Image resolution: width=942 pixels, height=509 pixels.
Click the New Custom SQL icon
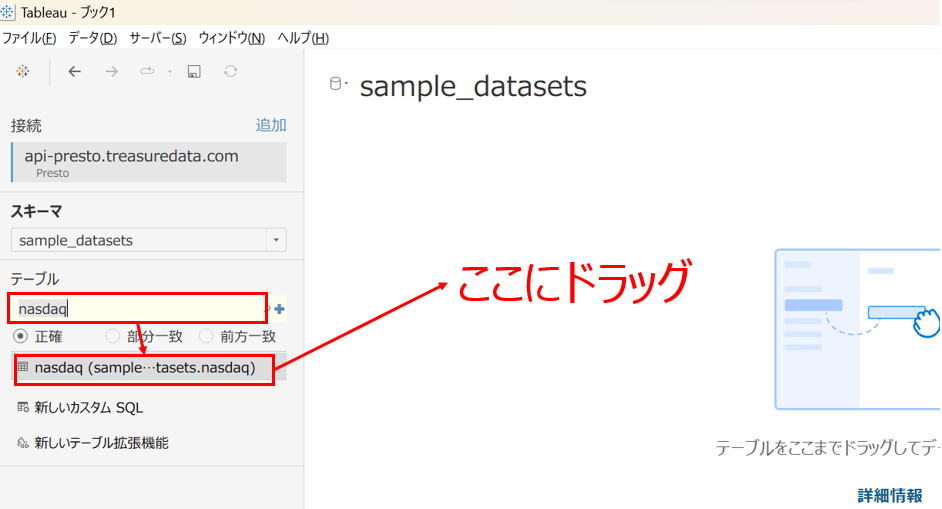23,407
